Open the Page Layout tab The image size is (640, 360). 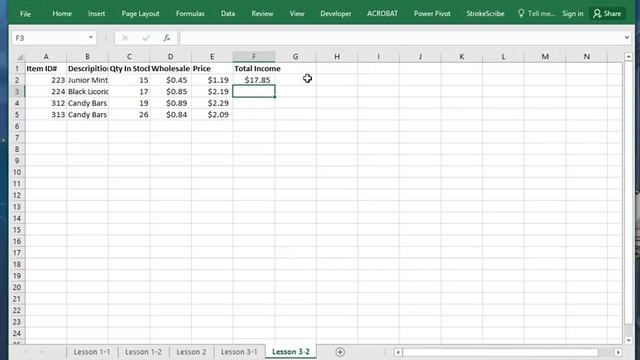coord(140,13)
